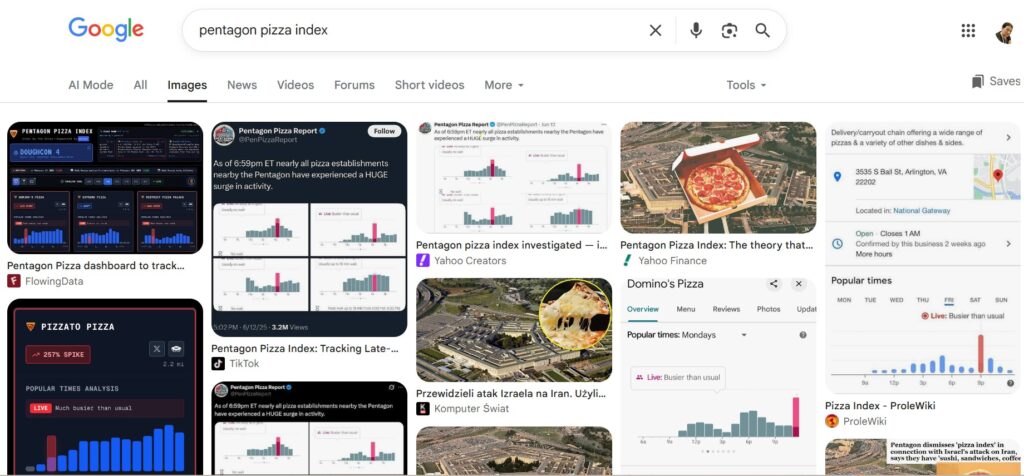Open the Pentagon with pizza box image thumbnail
Image resolution: width=1024 pixels, height=476 pixels.
718,178
